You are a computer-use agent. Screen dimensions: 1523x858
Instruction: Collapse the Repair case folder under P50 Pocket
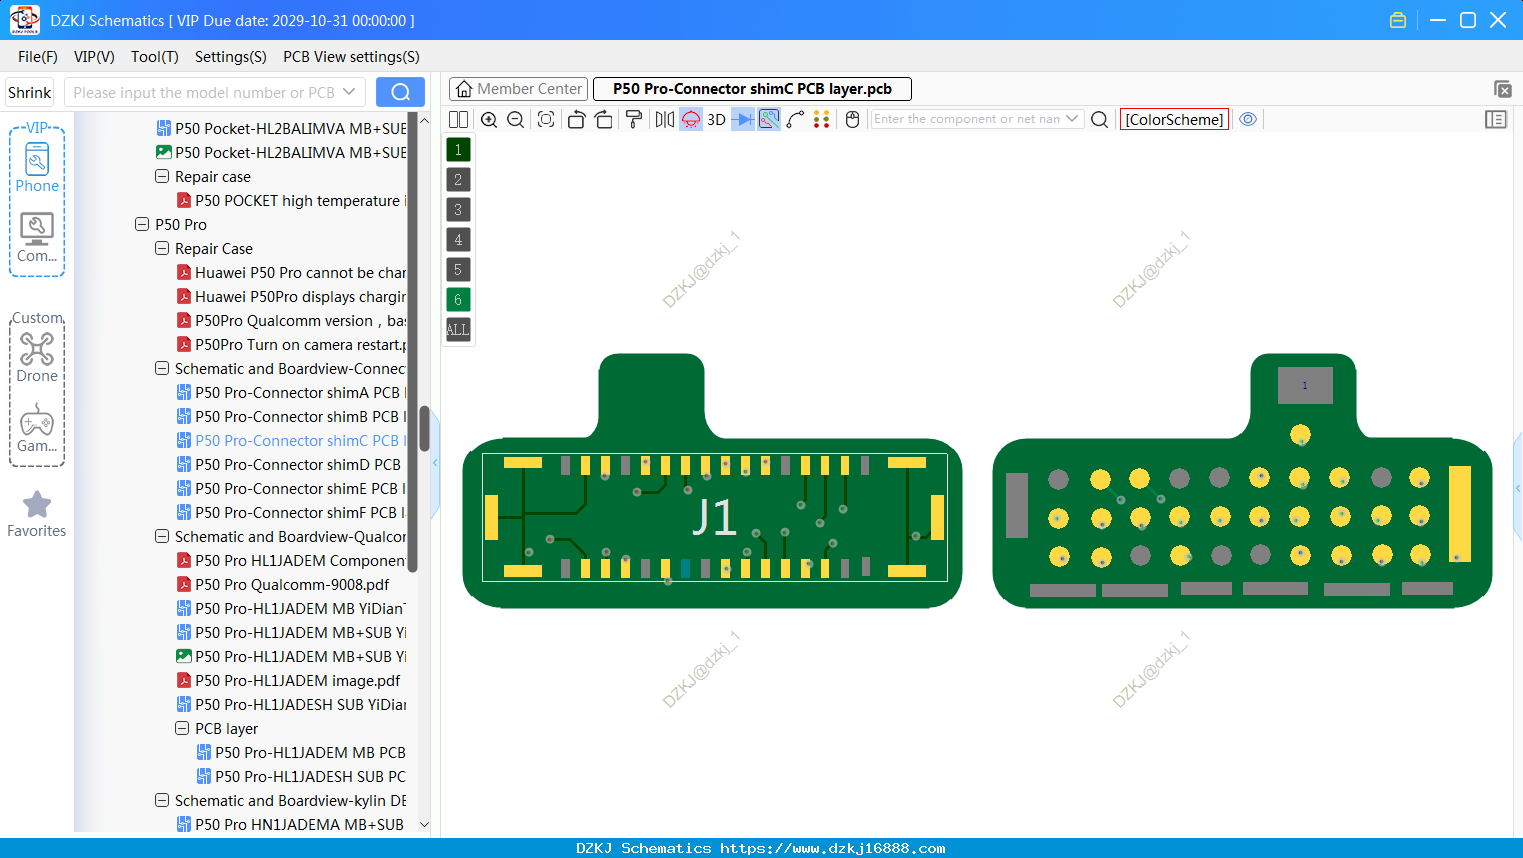(162, 176)
